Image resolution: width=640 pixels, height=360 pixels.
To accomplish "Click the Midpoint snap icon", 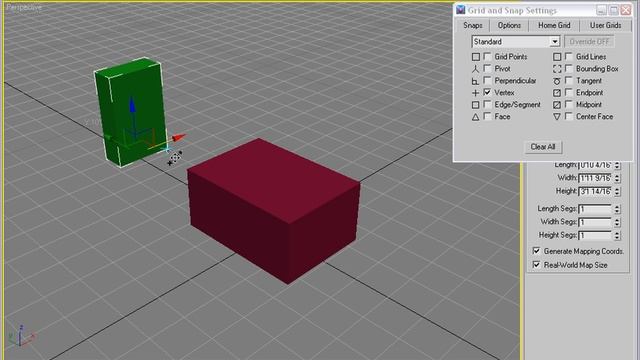I will pyautogui.click(x=557, y=105).
